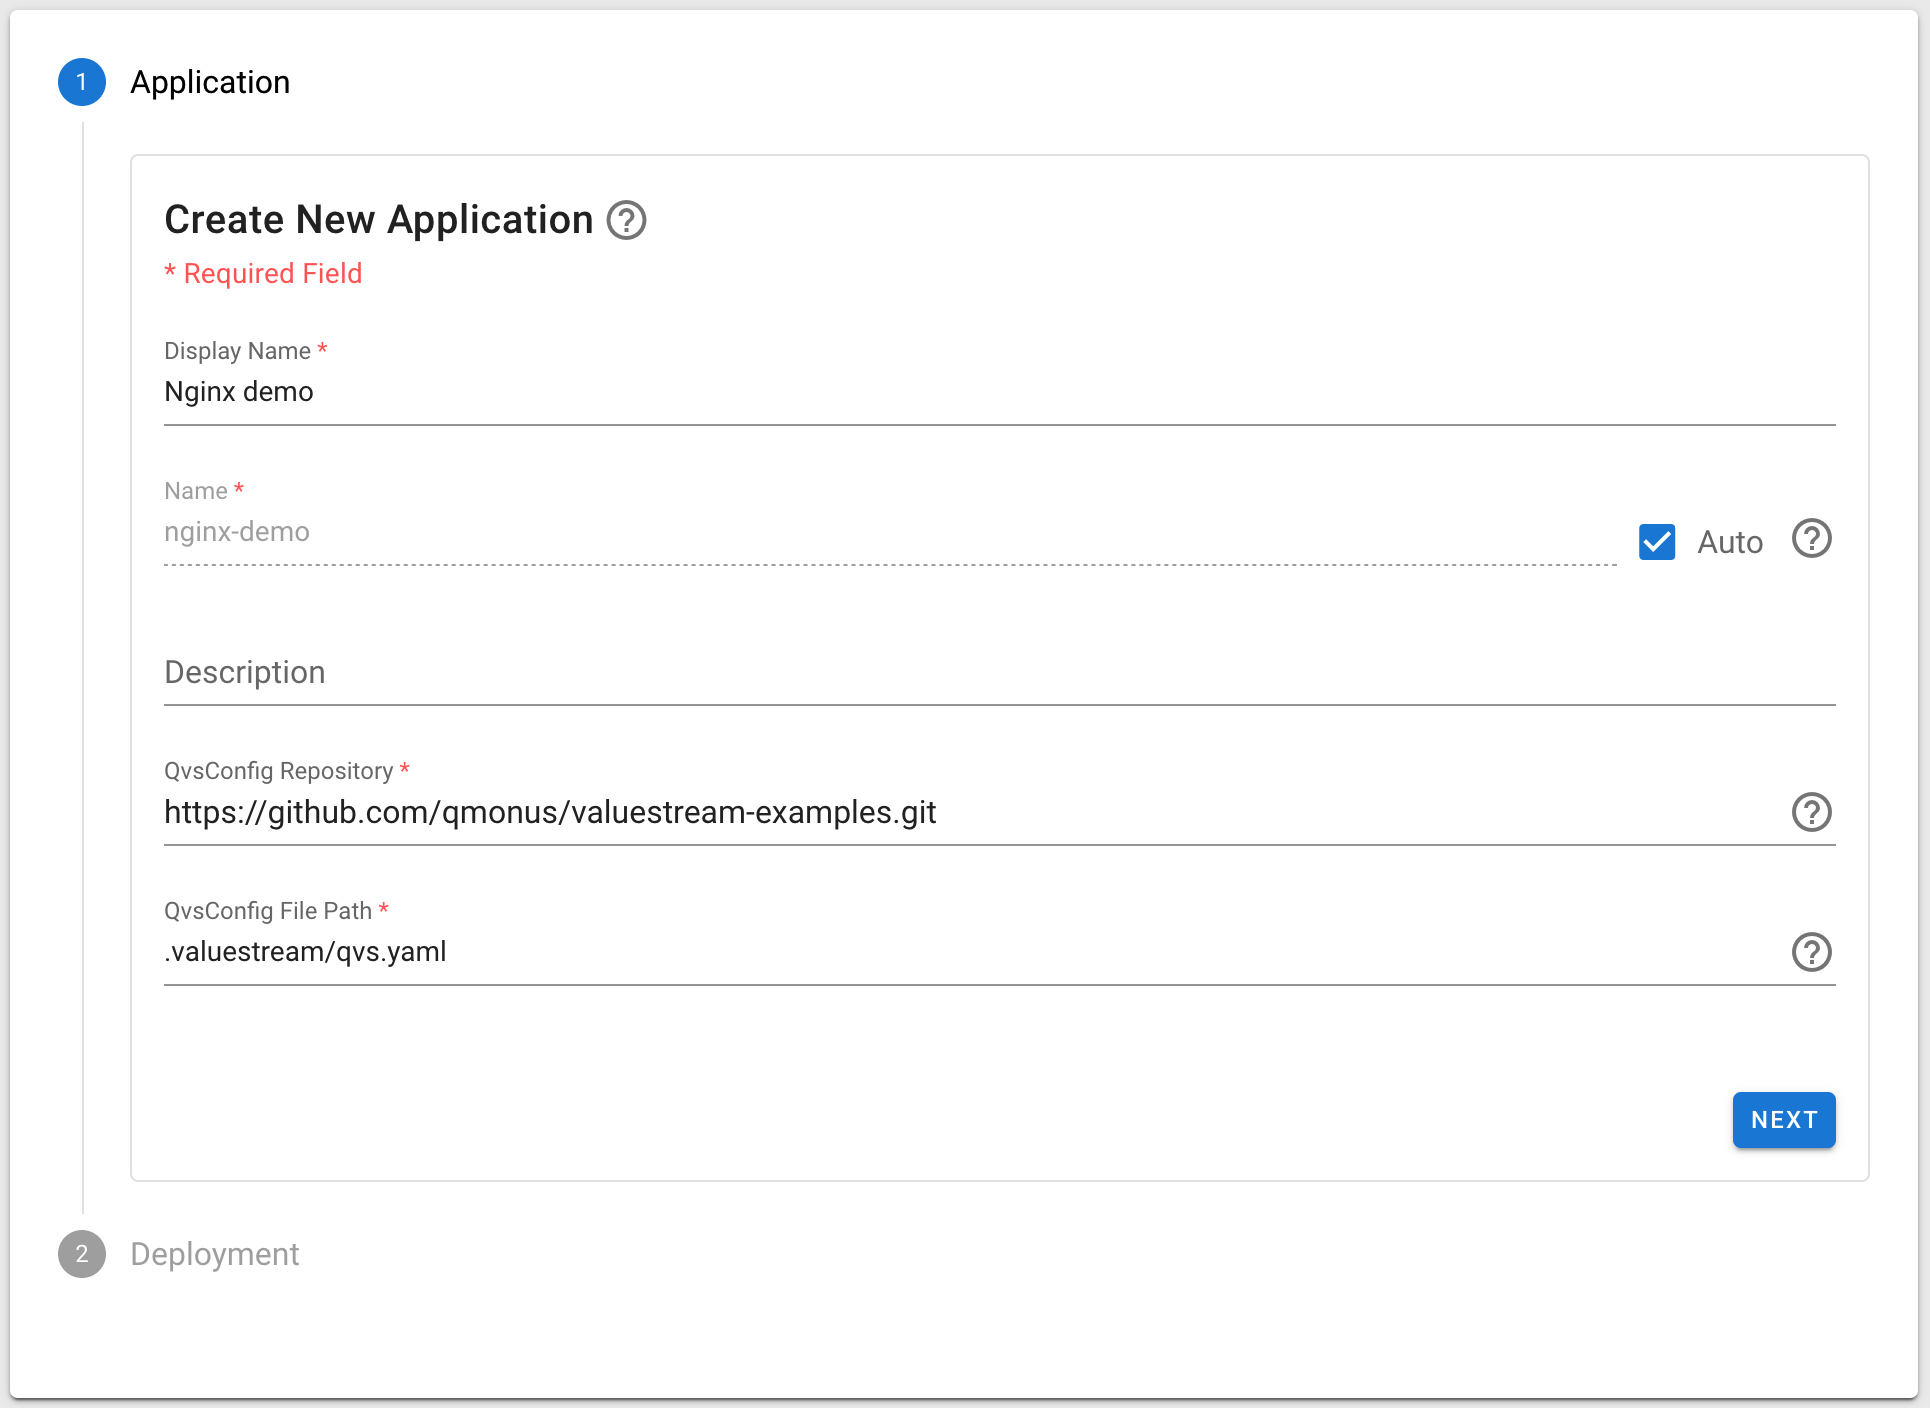Click QvsConfig File Path help icon
Screen dimensions: 1930x1408
1811,952
